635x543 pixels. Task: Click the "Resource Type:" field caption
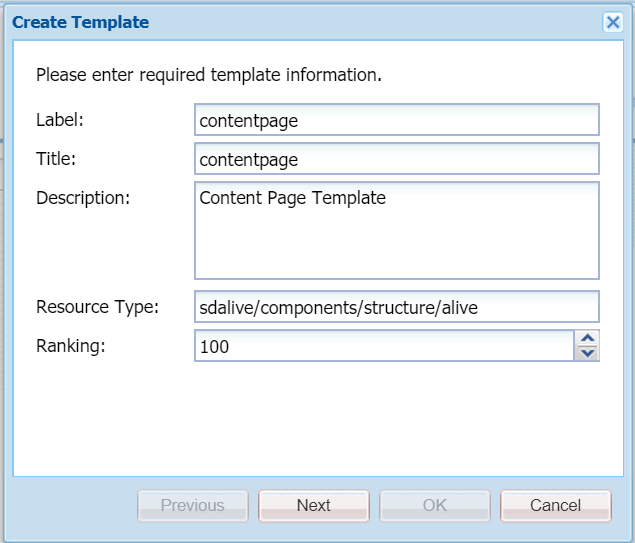pyautogui.click(x=97, y=307)
